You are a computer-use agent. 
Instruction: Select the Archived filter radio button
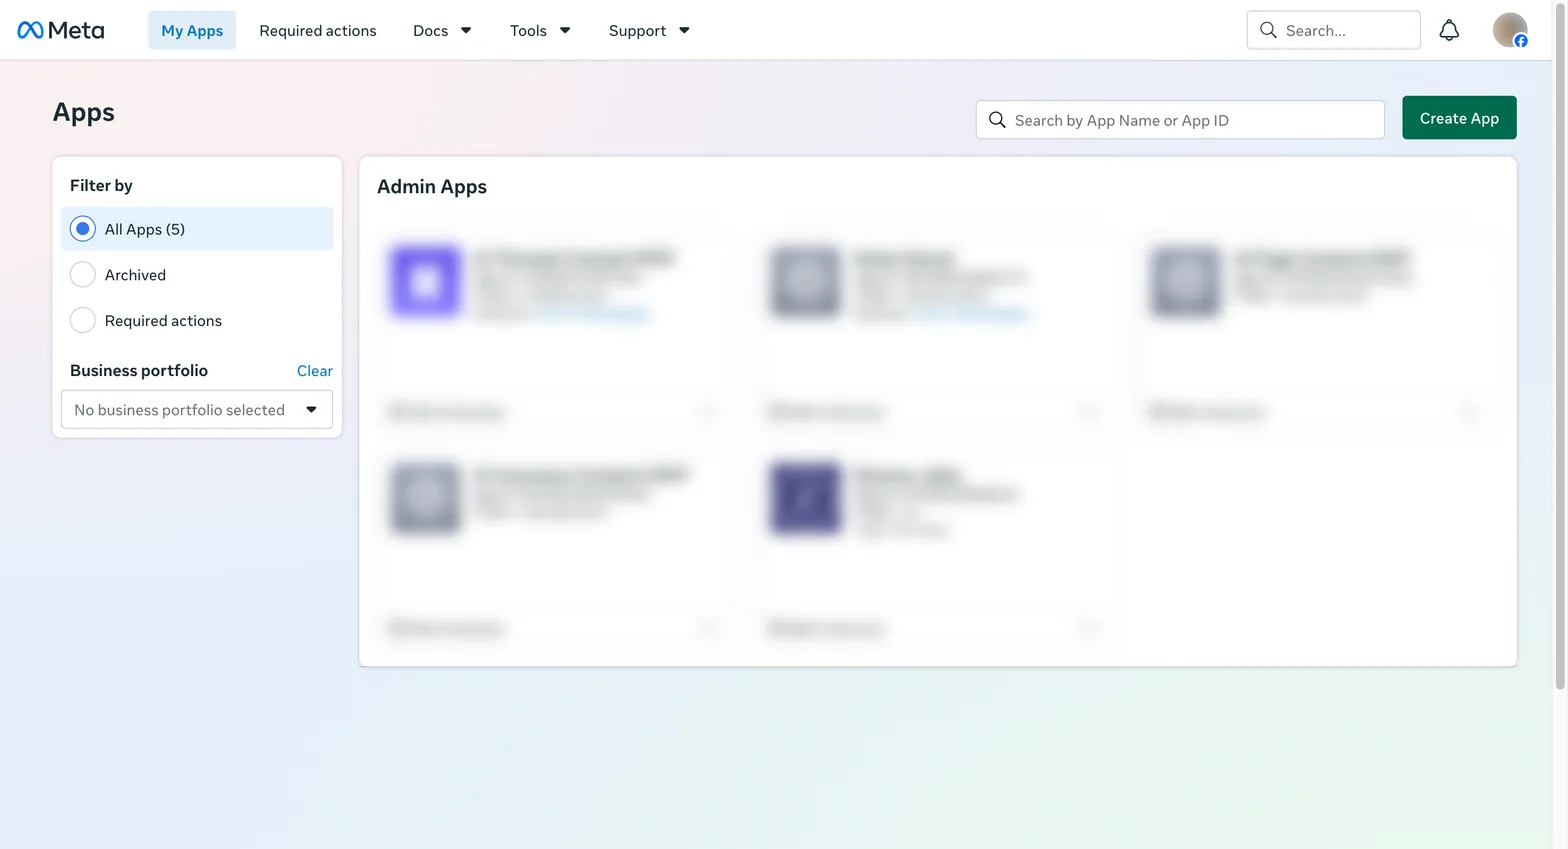point(83,275)
